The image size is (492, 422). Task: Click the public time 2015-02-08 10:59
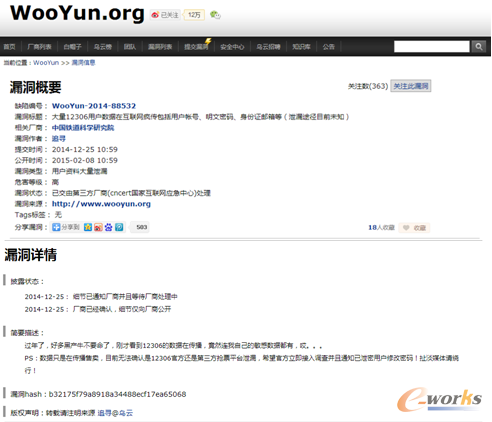(85, 160)
